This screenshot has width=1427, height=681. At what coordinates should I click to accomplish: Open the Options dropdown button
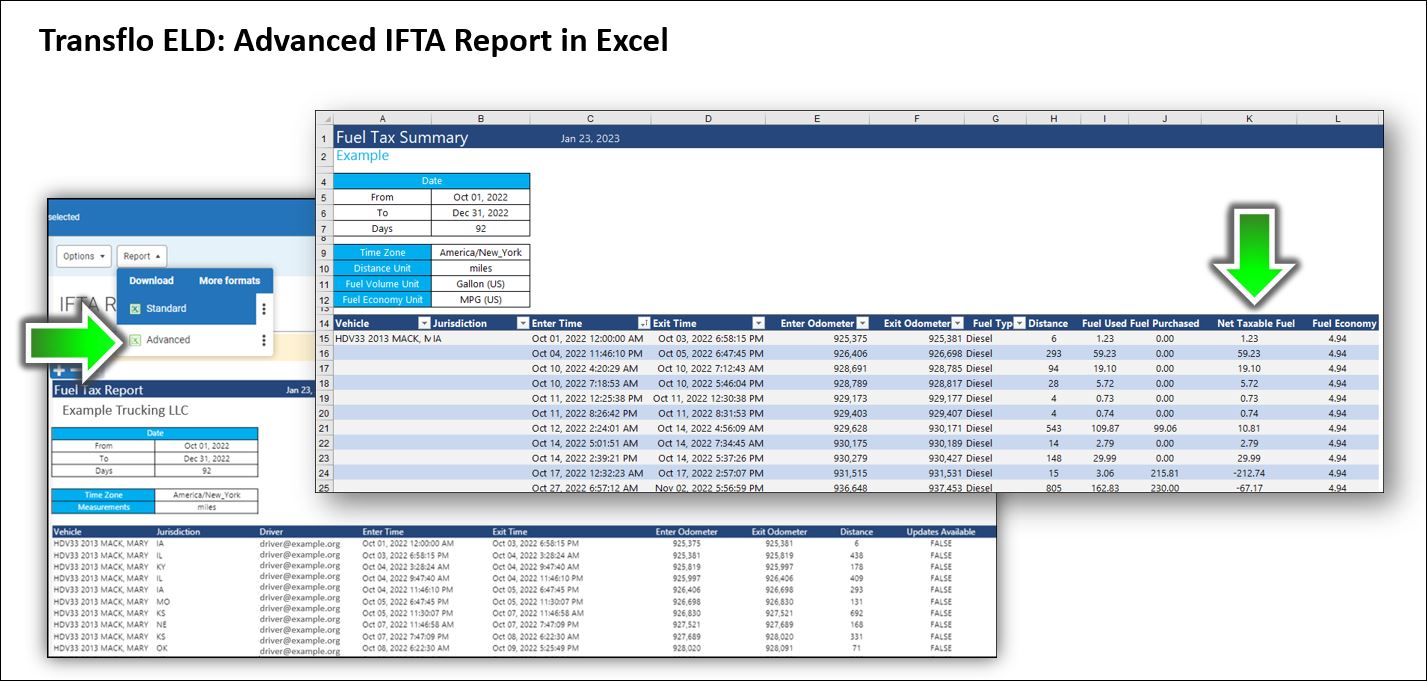83,256
